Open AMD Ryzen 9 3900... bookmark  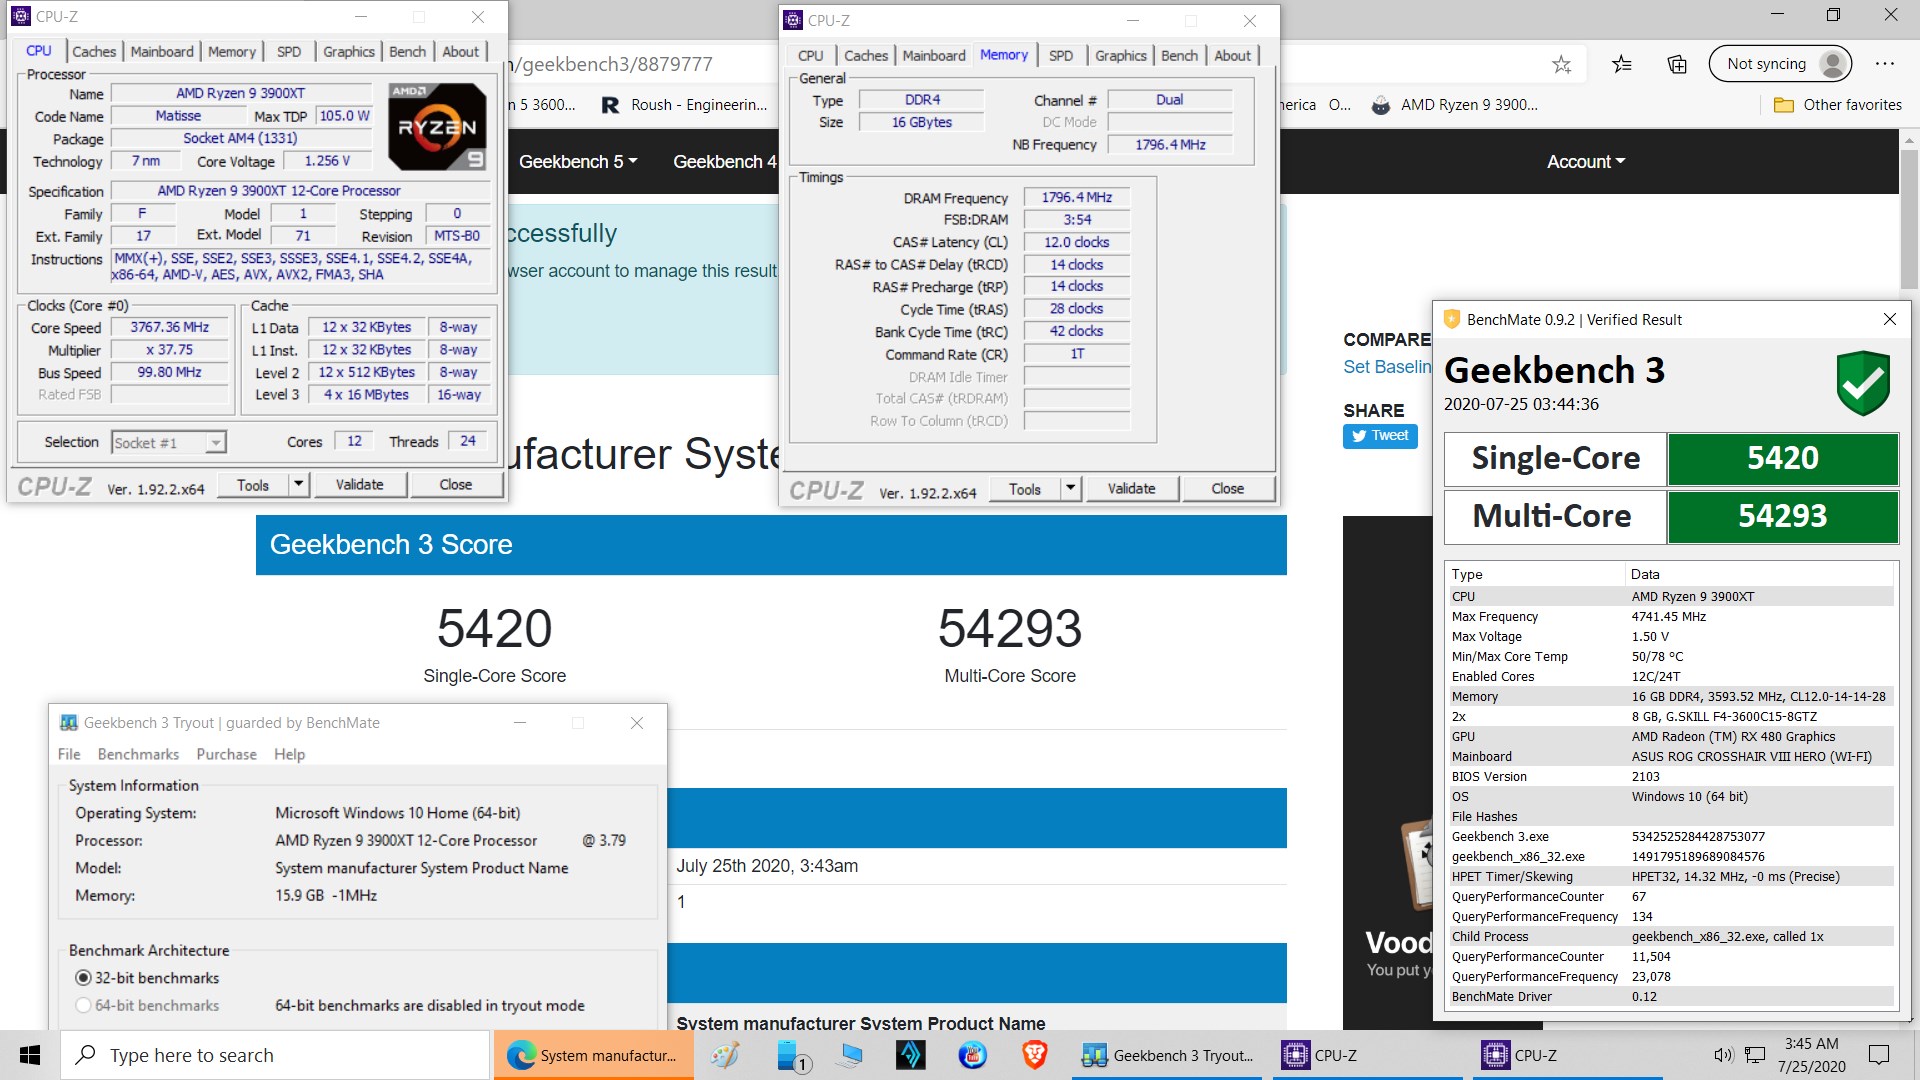coord(1454,105)
